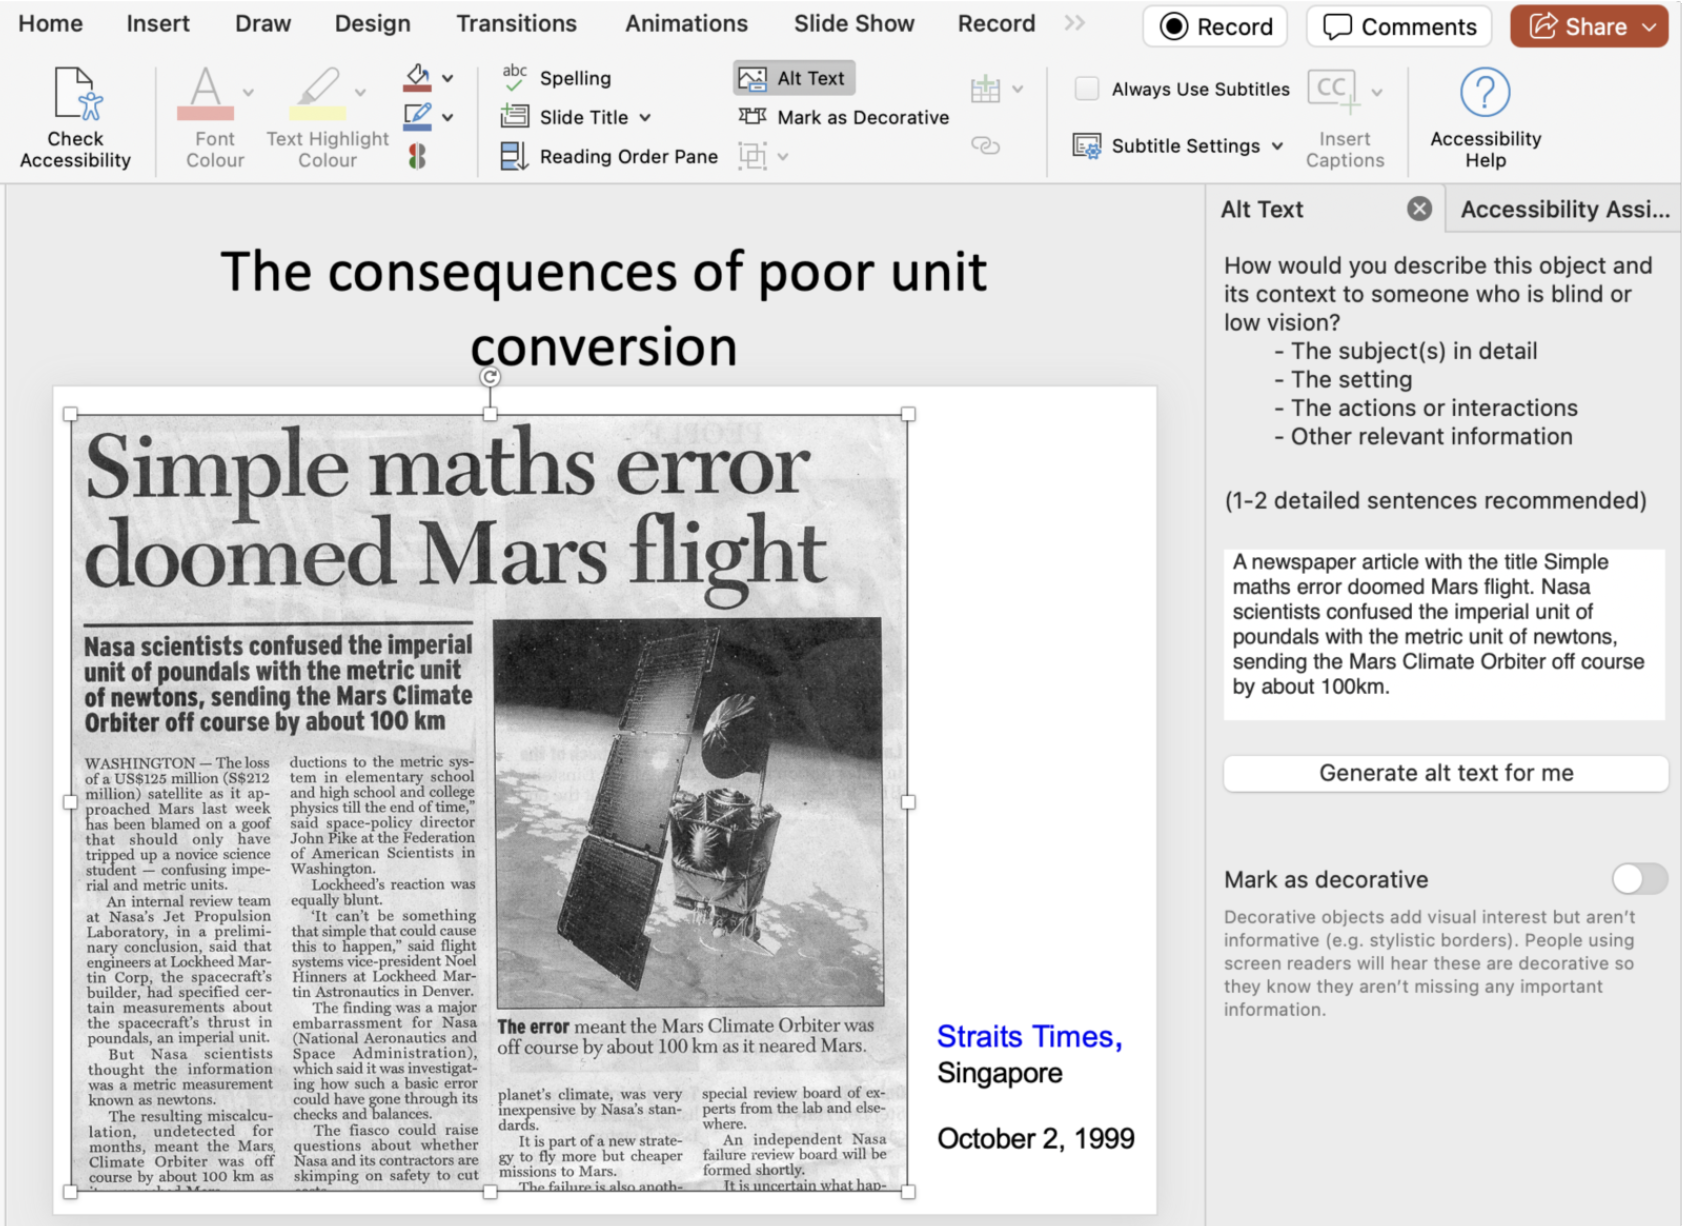This screenshot has height=1226, width=1682.
Task: Click Mark as Decorative in ribbon
Action: pos(843,117)
